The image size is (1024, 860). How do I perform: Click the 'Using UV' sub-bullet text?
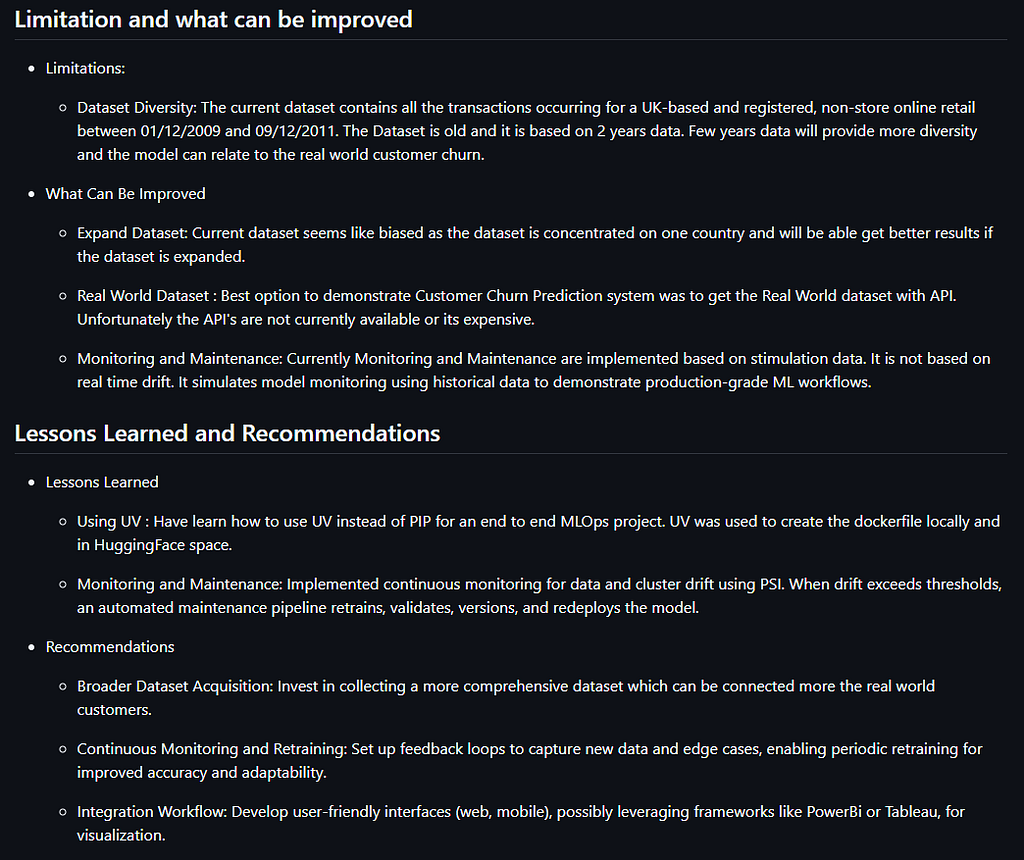538,534
